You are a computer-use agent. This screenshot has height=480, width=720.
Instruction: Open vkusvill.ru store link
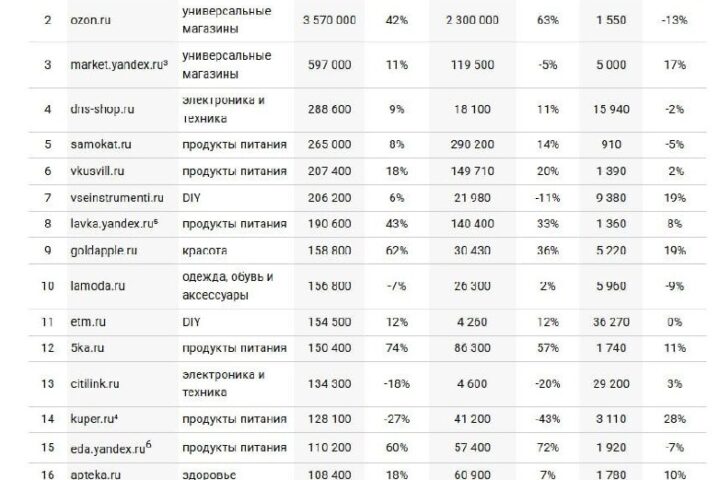point(97,171)
